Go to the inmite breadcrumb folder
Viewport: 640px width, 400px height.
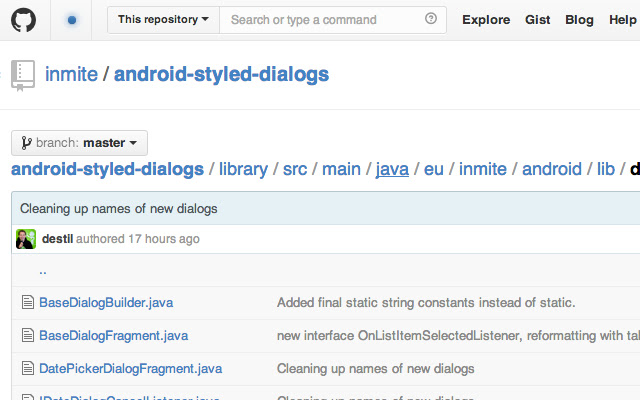pos(483,169)
